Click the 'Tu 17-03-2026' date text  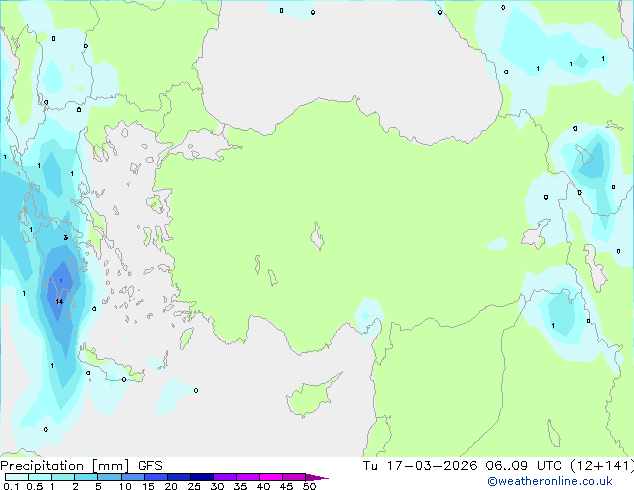(420, 466)
